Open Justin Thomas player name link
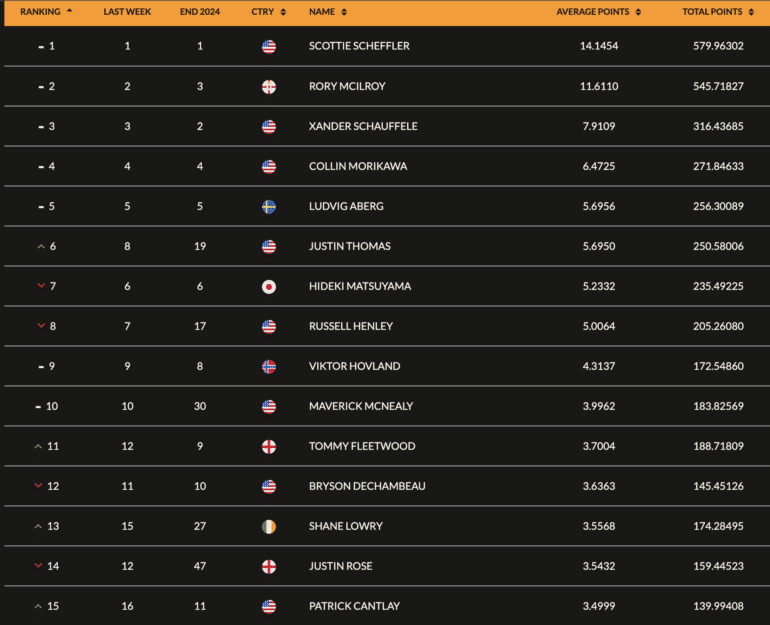 349,246
